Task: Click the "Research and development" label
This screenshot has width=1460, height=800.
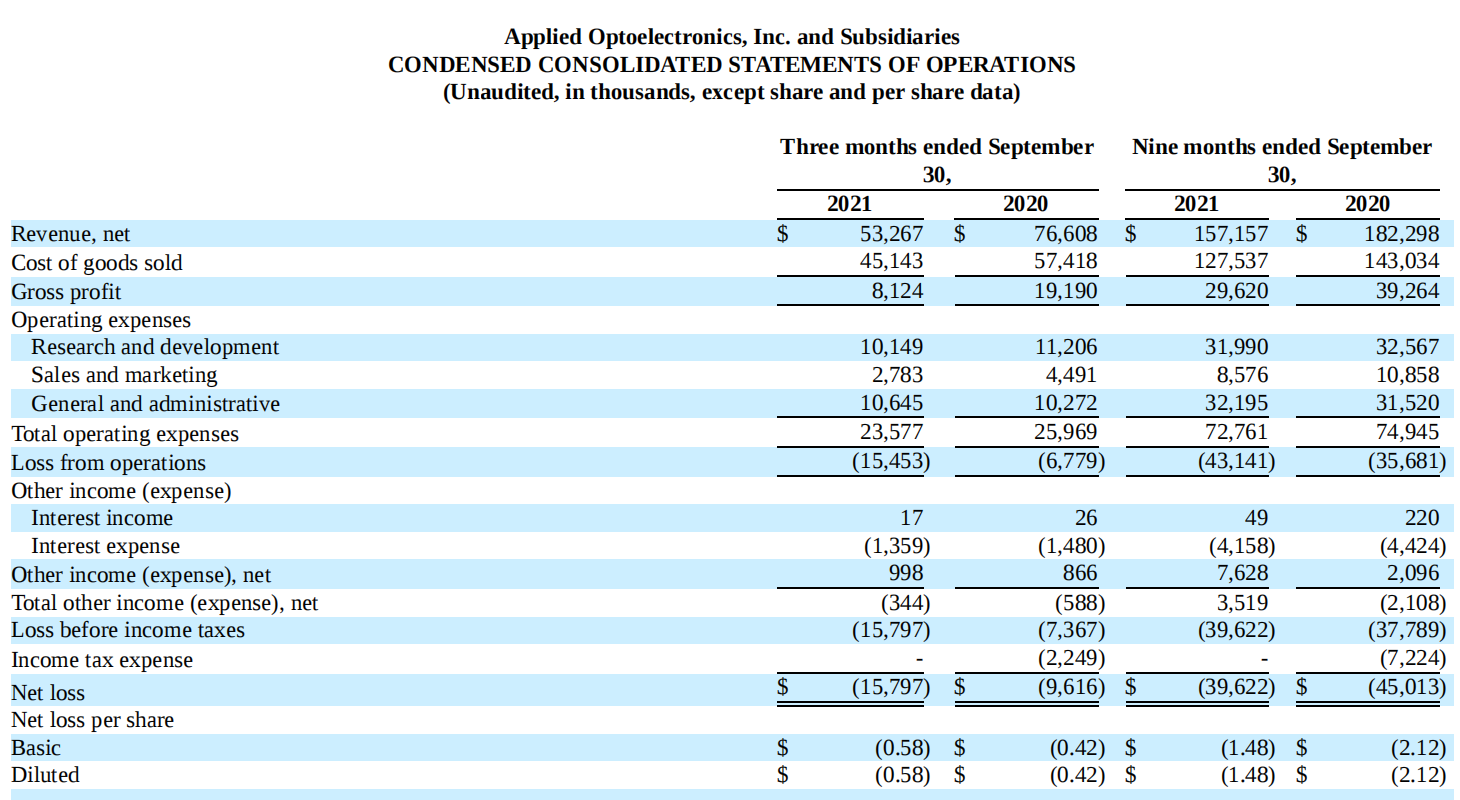Action: click(155, 347)
